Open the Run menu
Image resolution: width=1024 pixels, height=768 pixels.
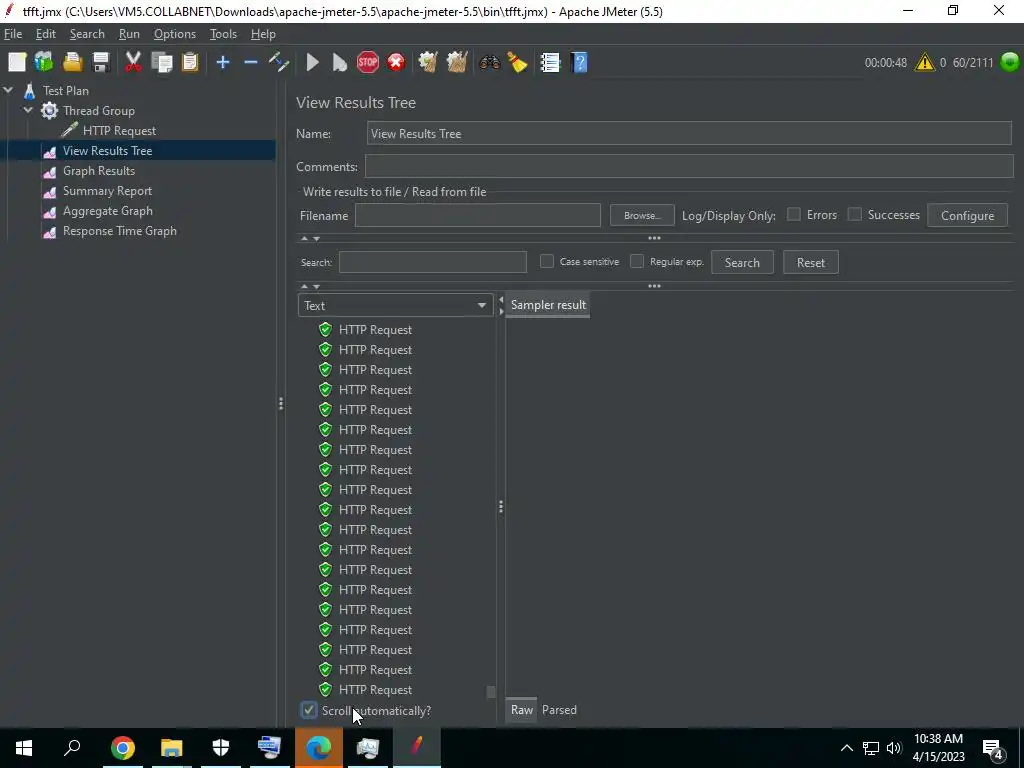129,34
